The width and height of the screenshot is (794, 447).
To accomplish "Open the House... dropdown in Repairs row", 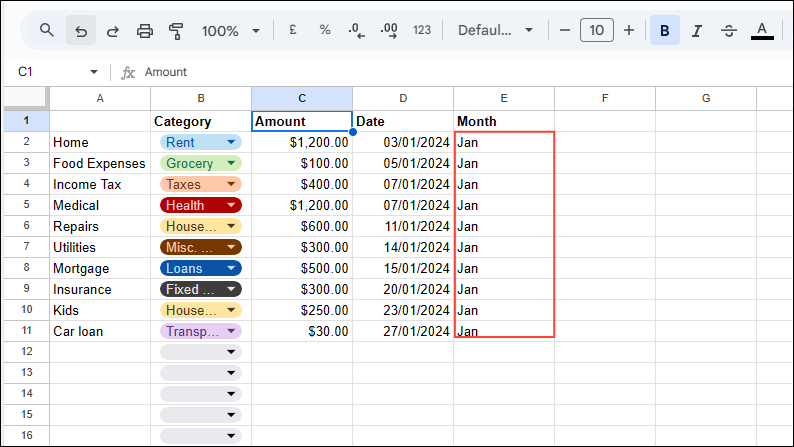I will pyautogui.click(x=231, y=226).
